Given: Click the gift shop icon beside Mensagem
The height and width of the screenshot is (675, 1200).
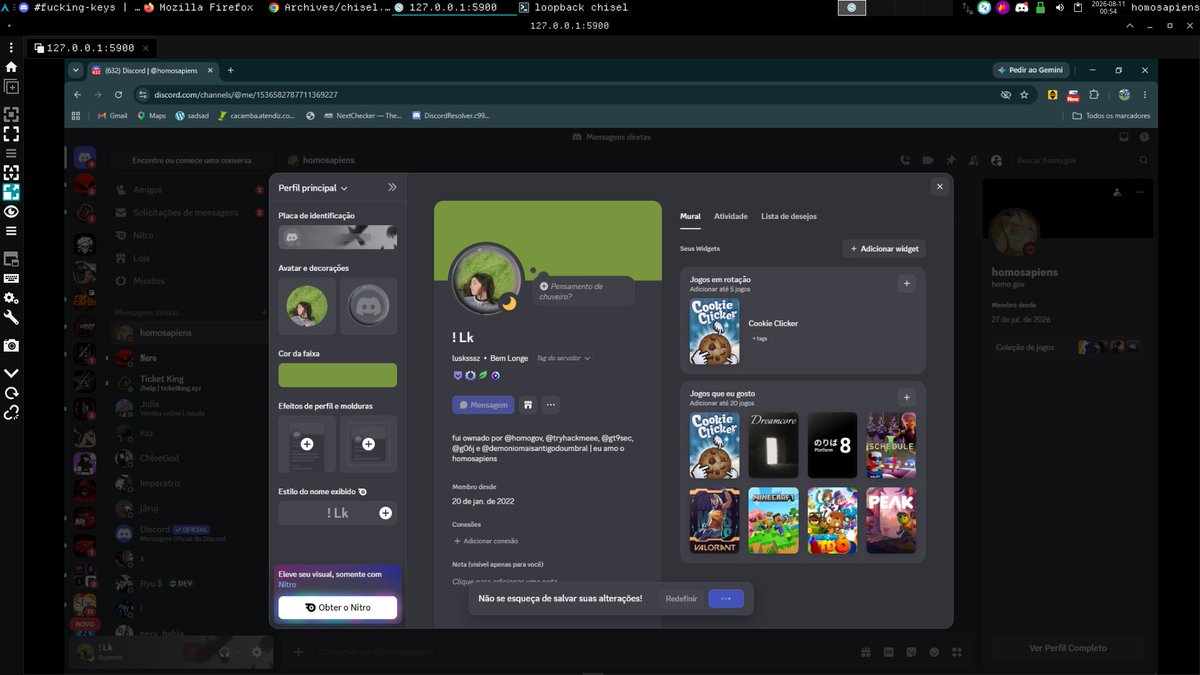Looking at the screenshot, I should point(528,405).
